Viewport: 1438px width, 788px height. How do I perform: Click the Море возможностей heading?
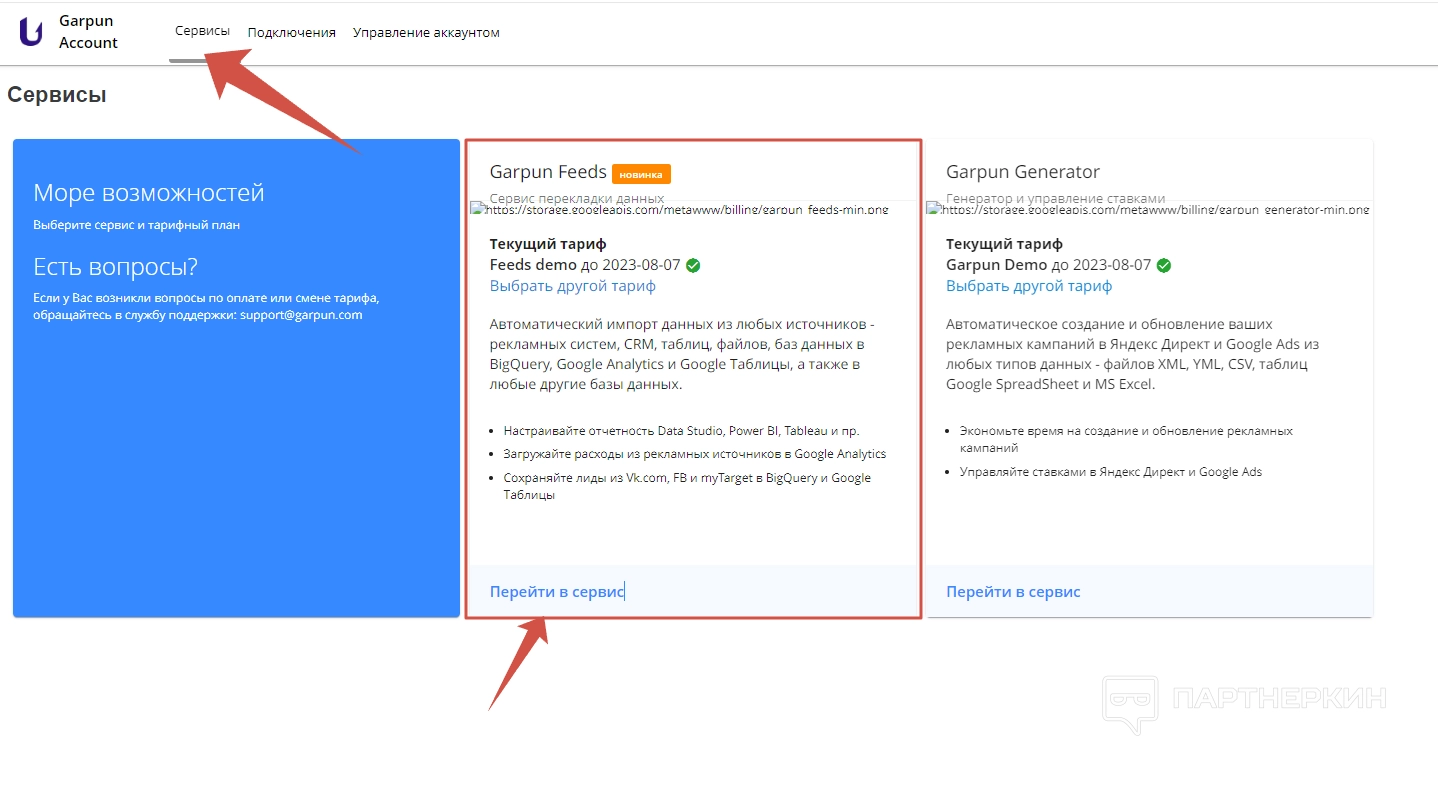coord(149,193)
